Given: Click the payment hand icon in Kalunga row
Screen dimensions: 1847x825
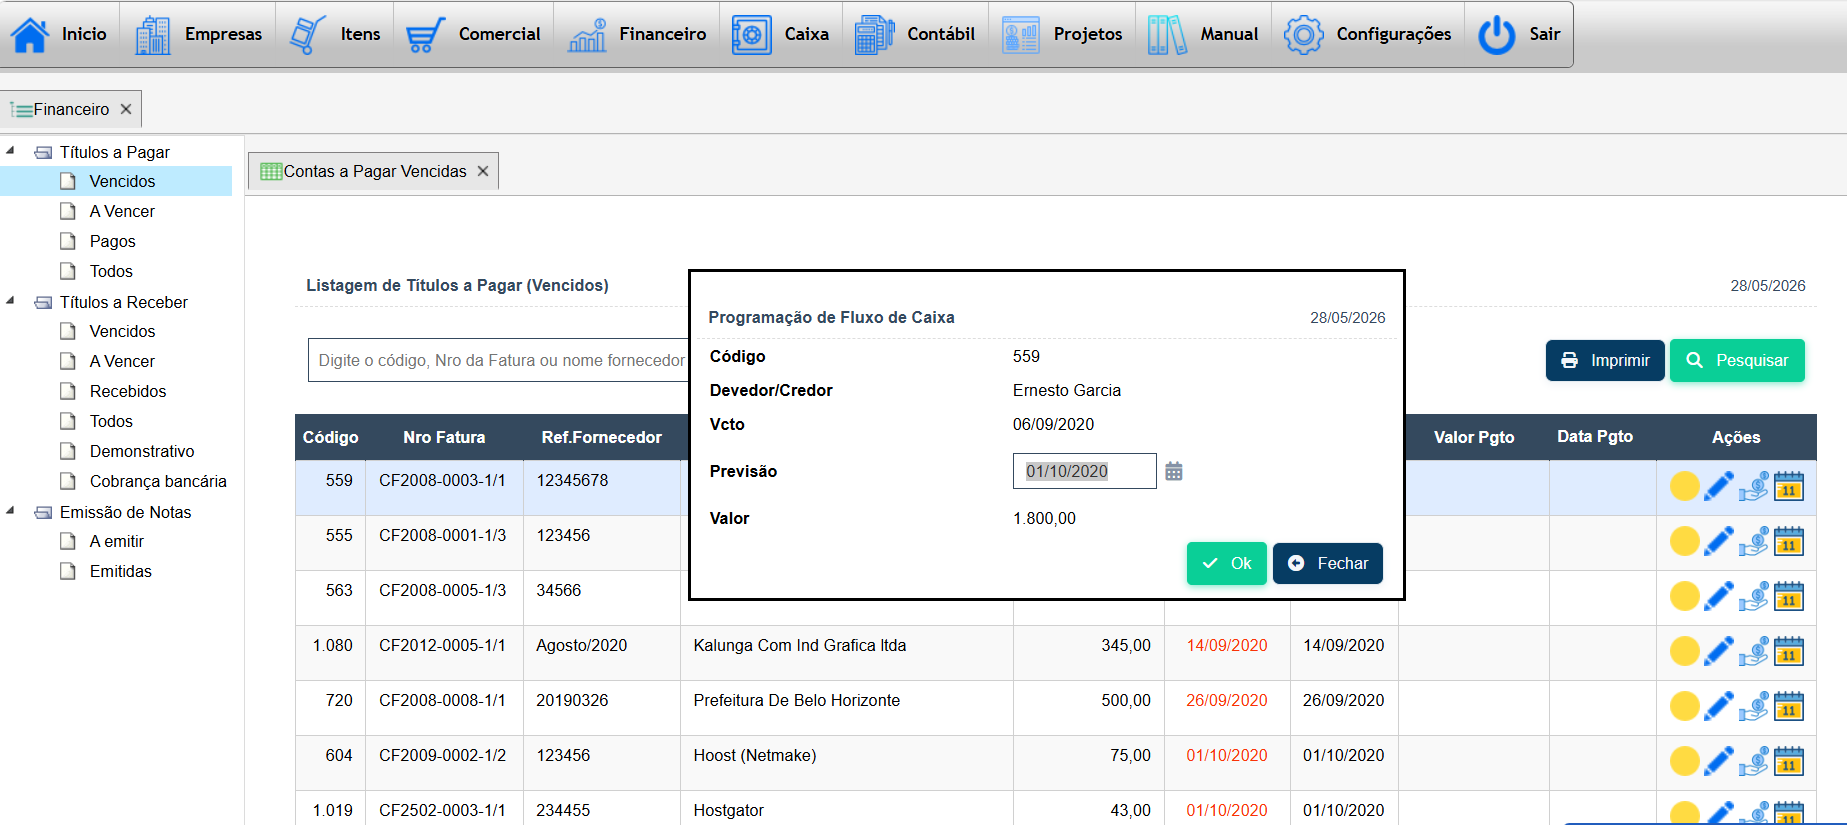Looking at the screenshot, I should (x=1753, y=652).
